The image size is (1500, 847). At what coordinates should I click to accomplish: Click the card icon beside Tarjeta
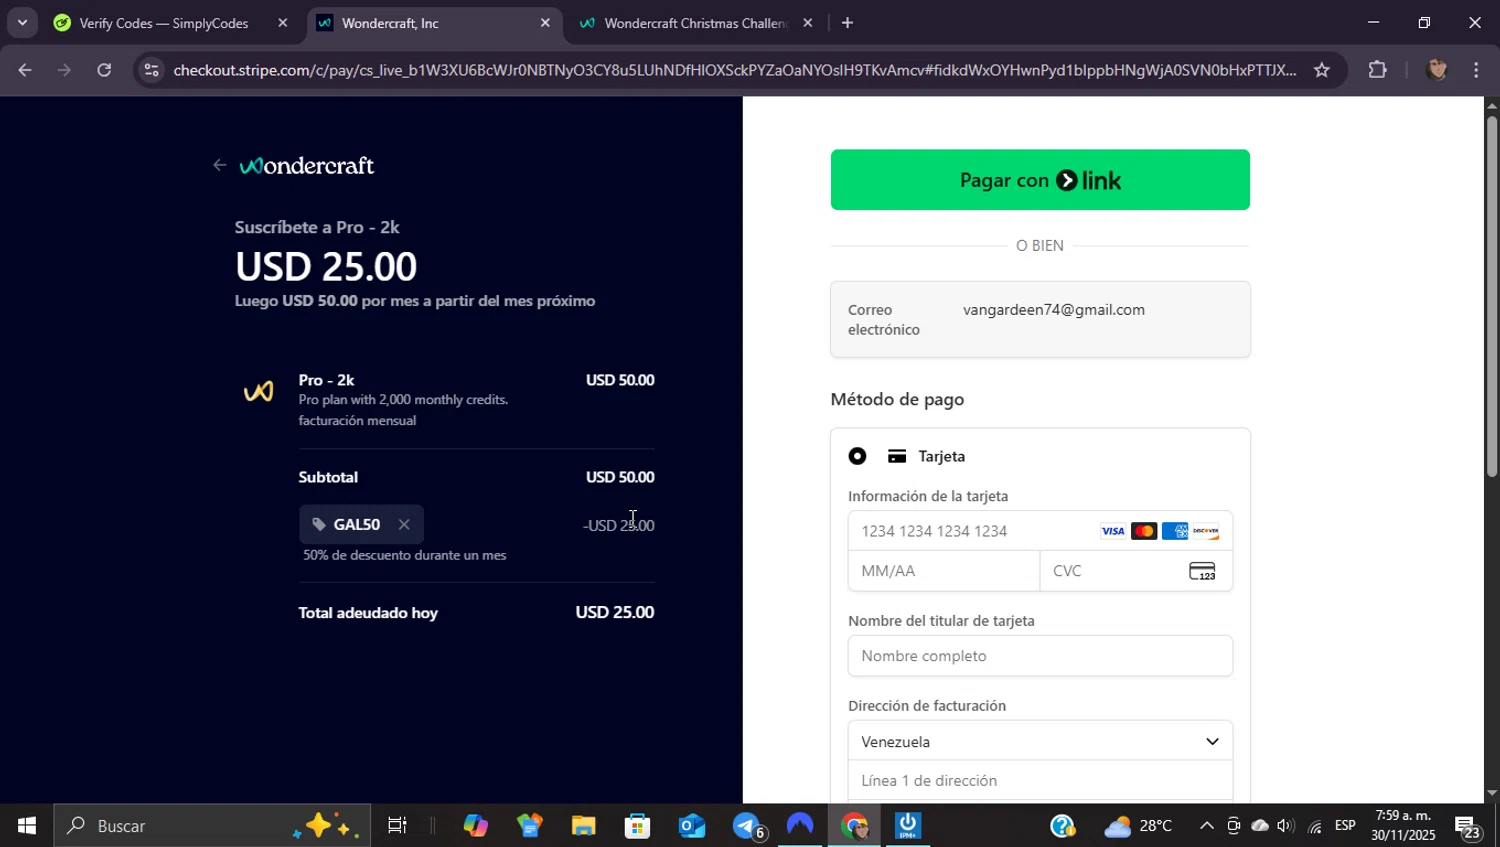[897, 456]
